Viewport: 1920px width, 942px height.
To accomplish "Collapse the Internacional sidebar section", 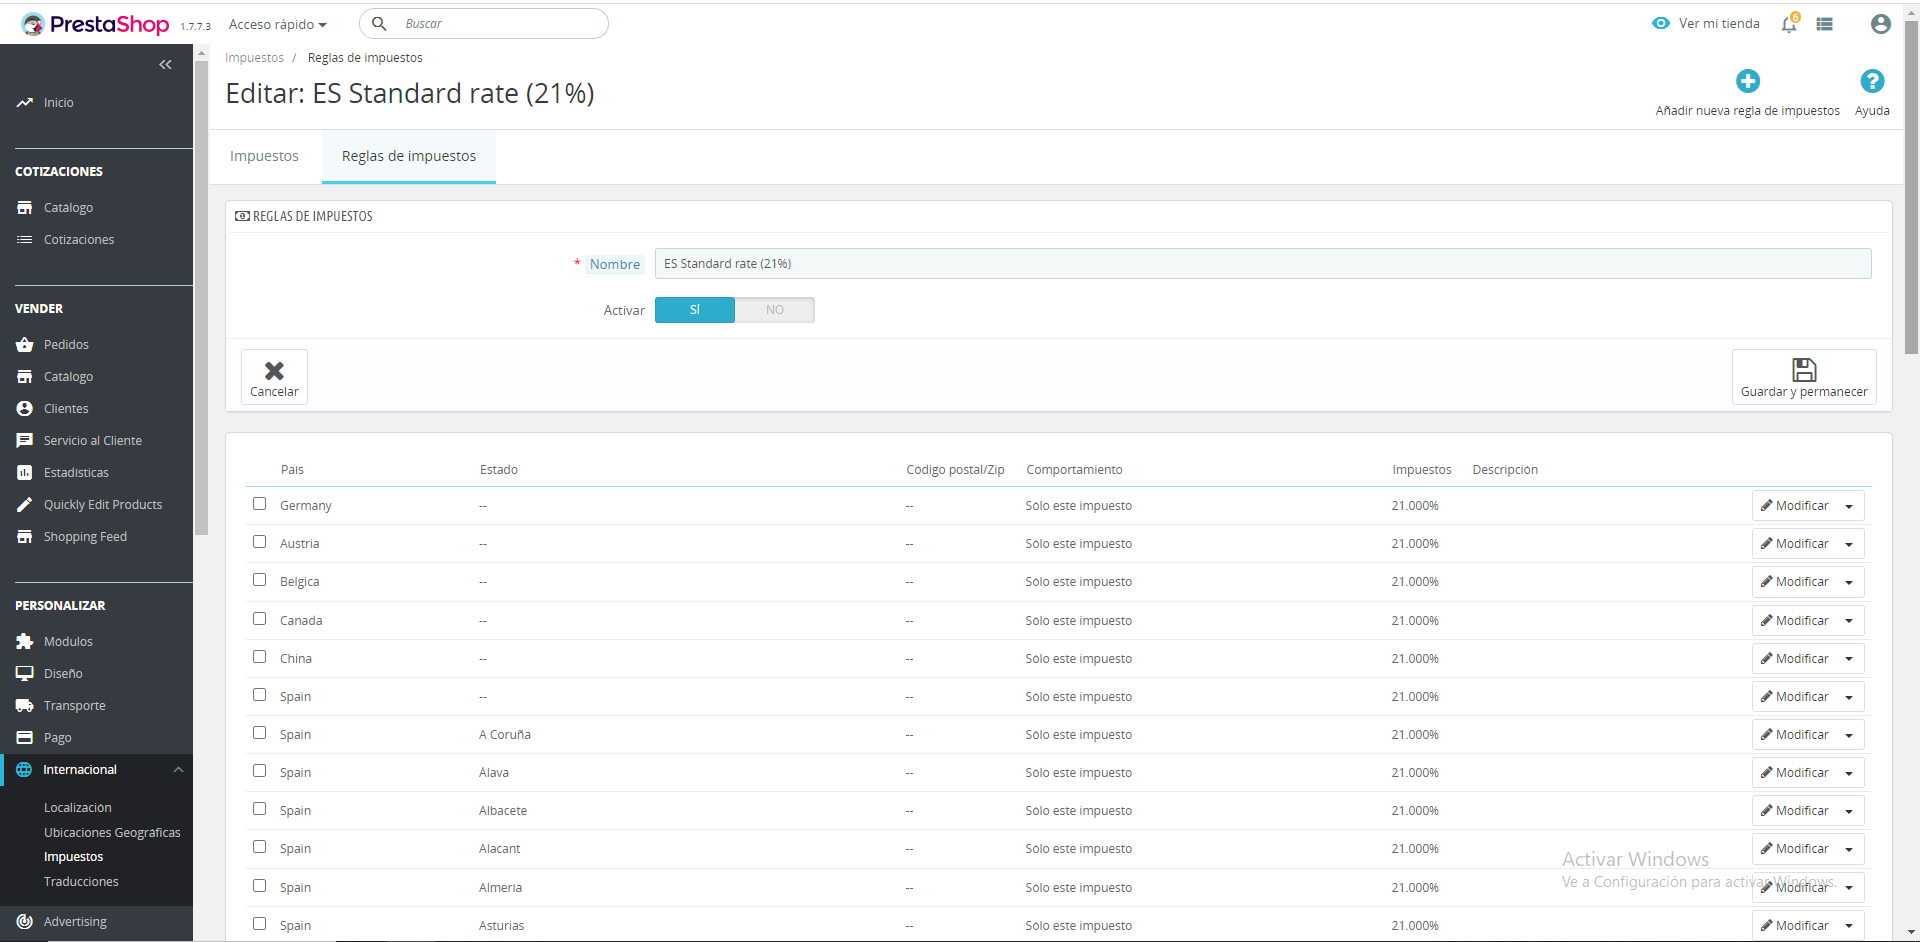I will [178, 769].
